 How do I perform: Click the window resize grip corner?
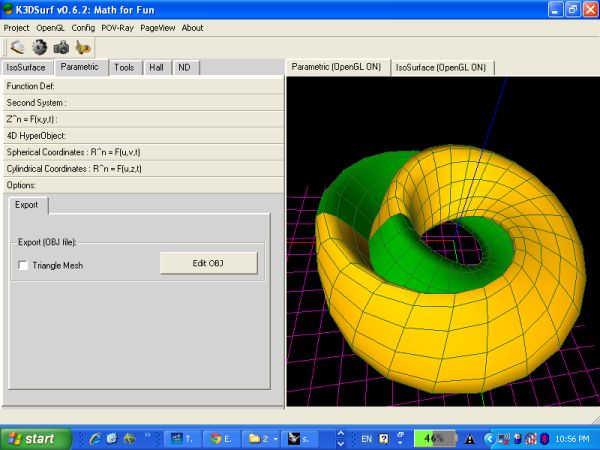pos(595,420)
